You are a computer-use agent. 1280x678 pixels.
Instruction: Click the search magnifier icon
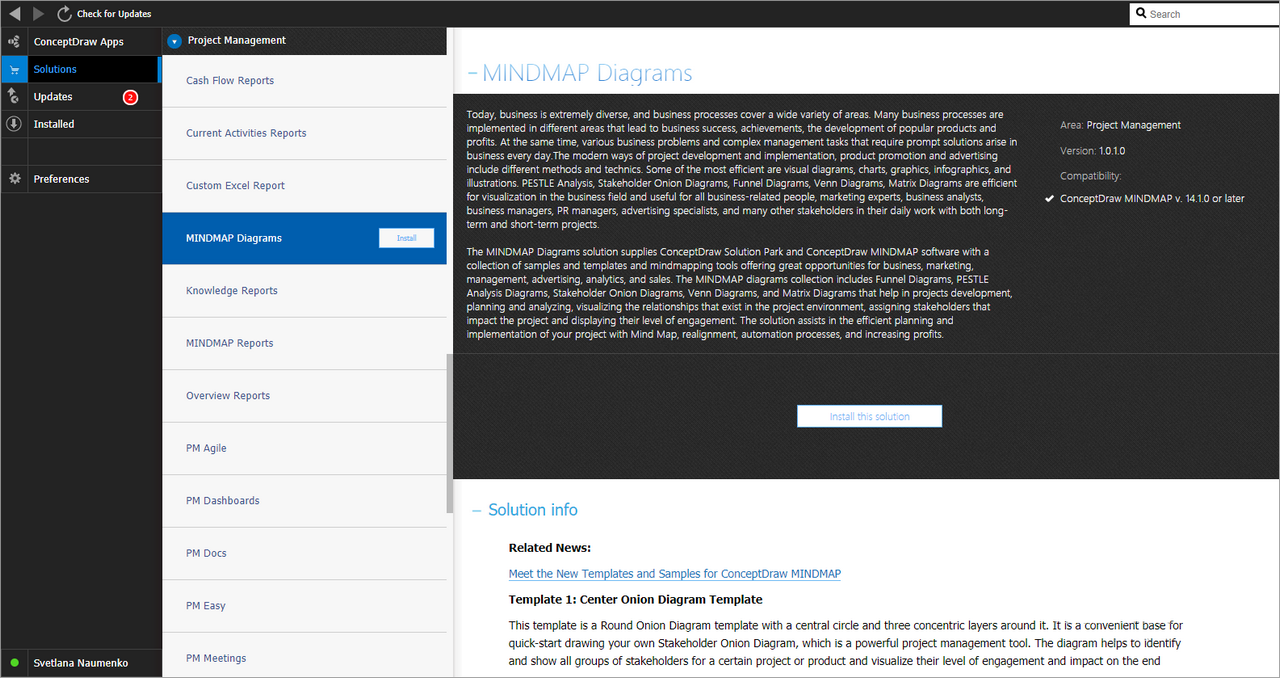[x=1141, y=14]
